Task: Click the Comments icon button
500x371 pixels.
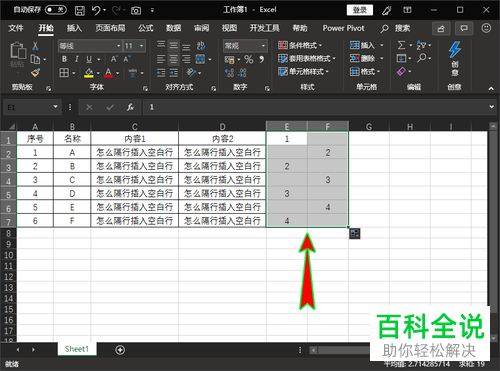Action: coord(464,29)
